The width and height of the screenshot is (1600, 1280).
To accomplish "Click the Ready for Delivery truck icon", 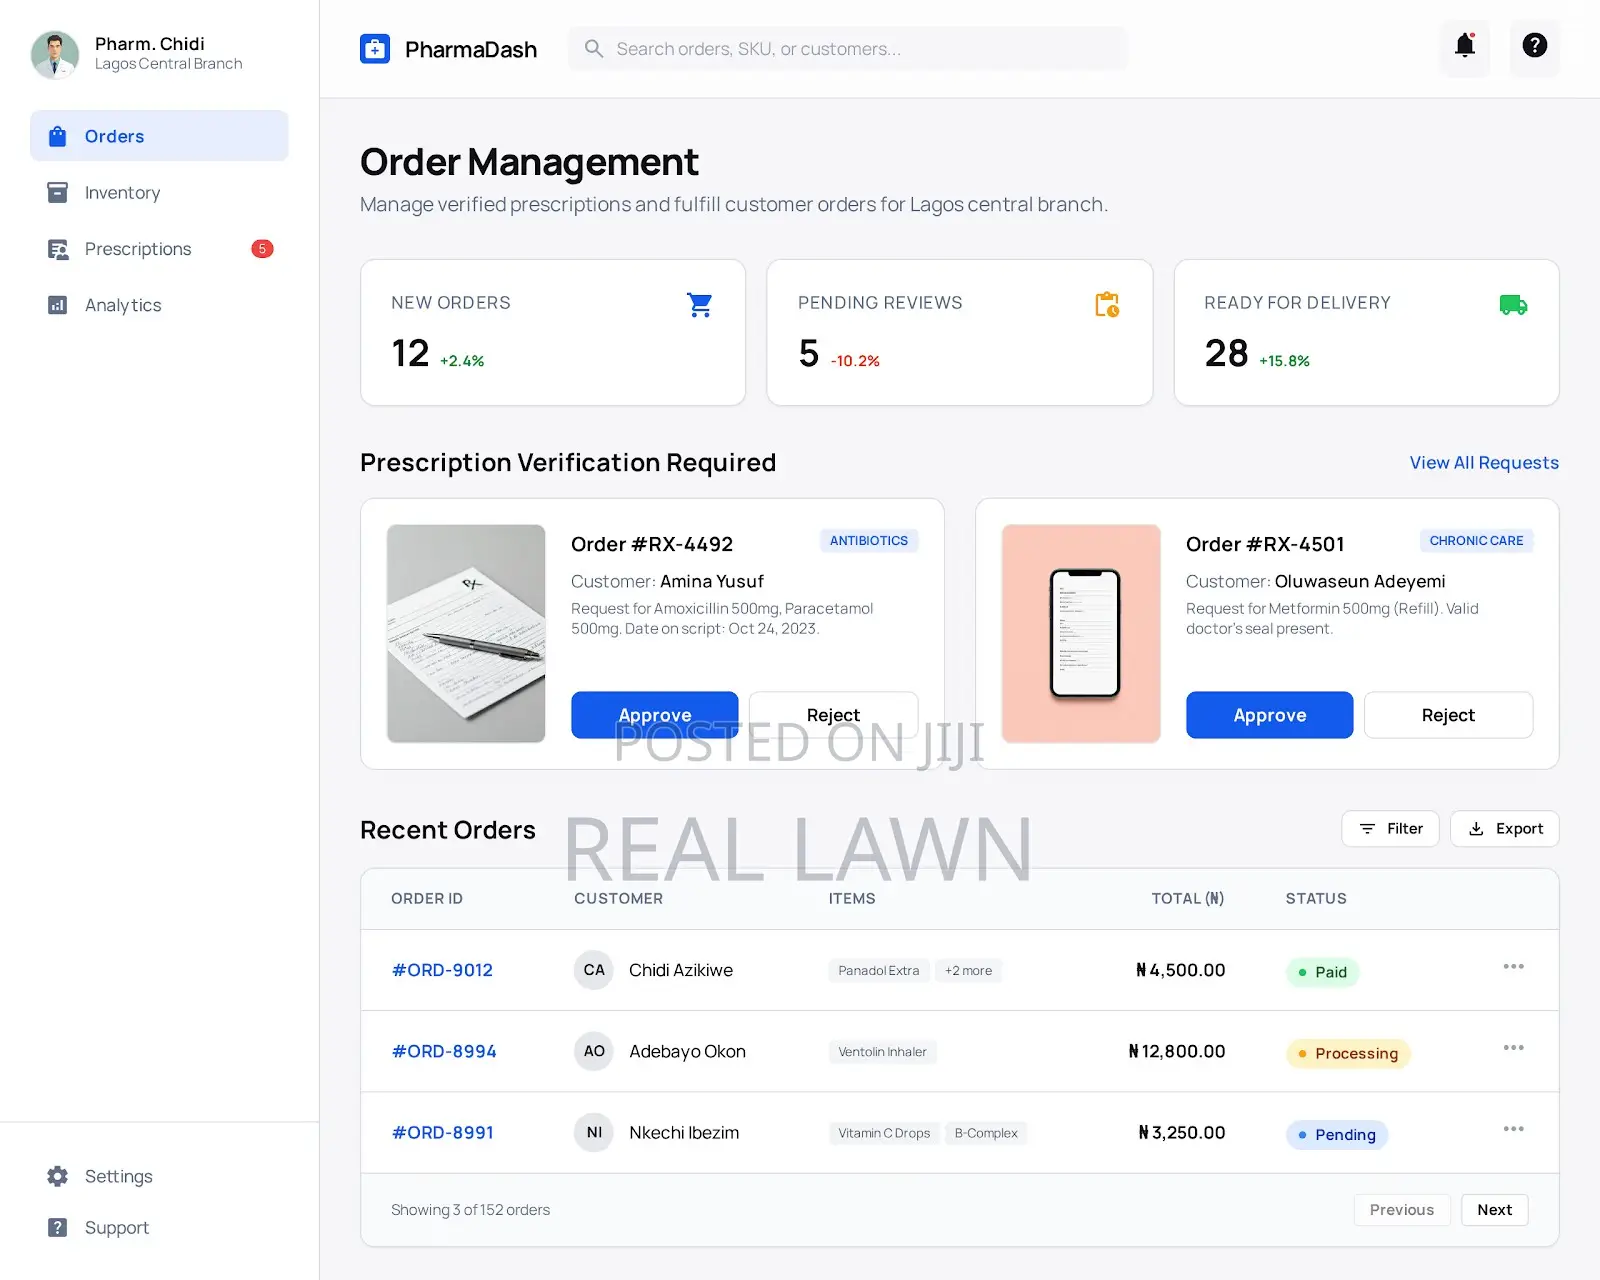I will click(1513, 305).
